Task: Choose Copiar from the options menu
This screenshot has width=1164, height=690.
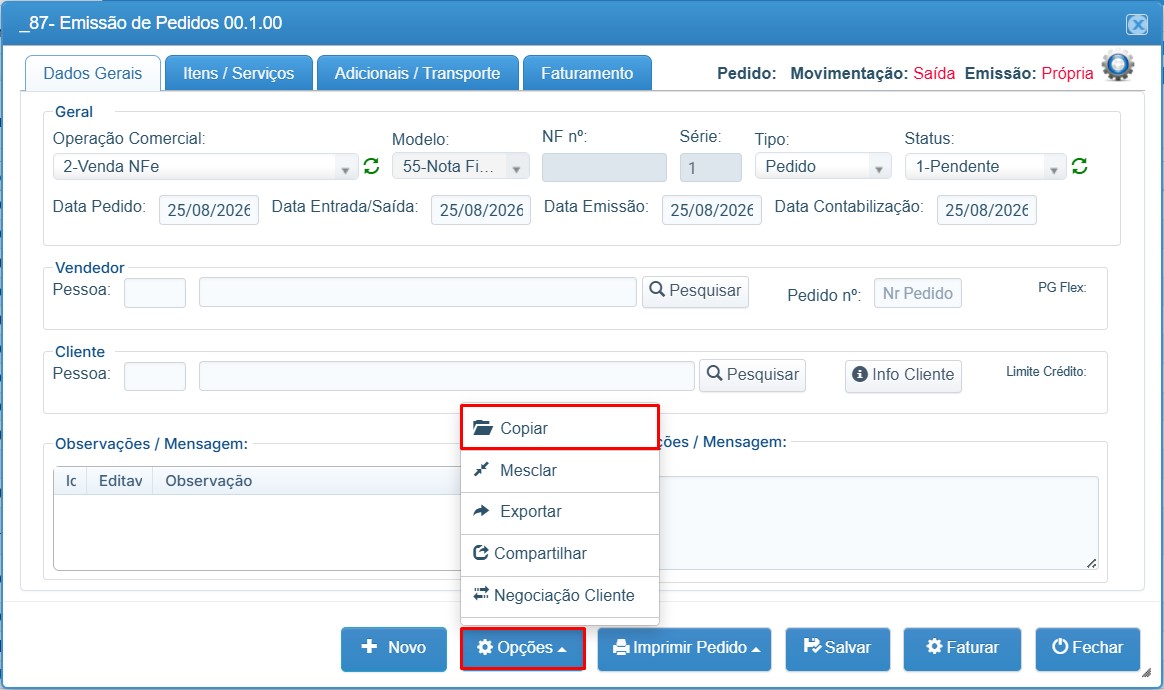Action: click(x=560, y=428)
